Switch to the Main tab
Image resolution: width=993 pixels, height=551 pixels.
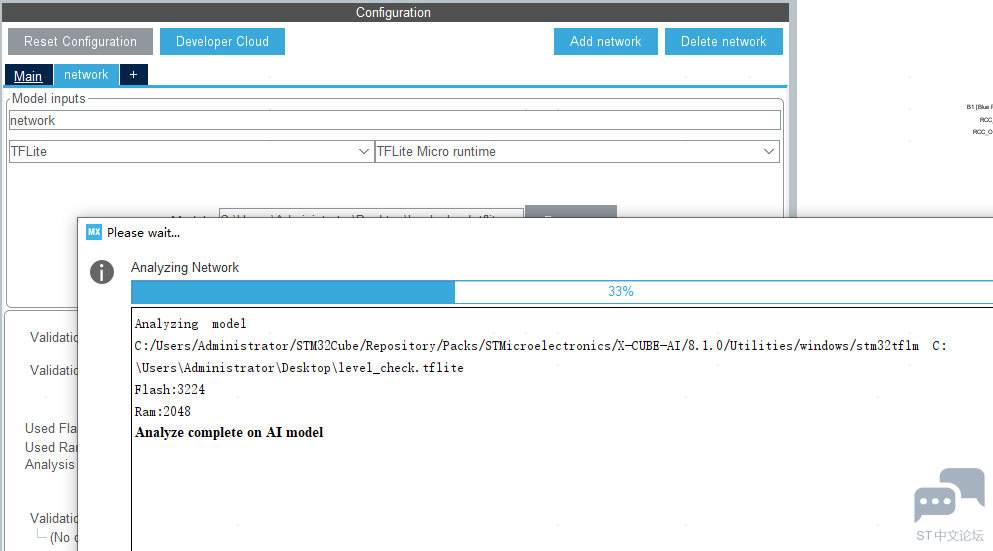click(28, 75)
